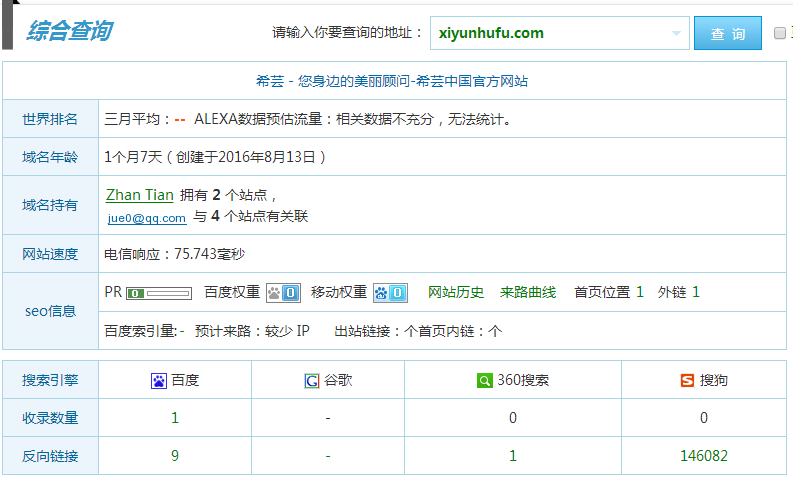Click the Google search engine icon
The height and width of the screenshot is (479, 793).
click(x=312, y=381)
